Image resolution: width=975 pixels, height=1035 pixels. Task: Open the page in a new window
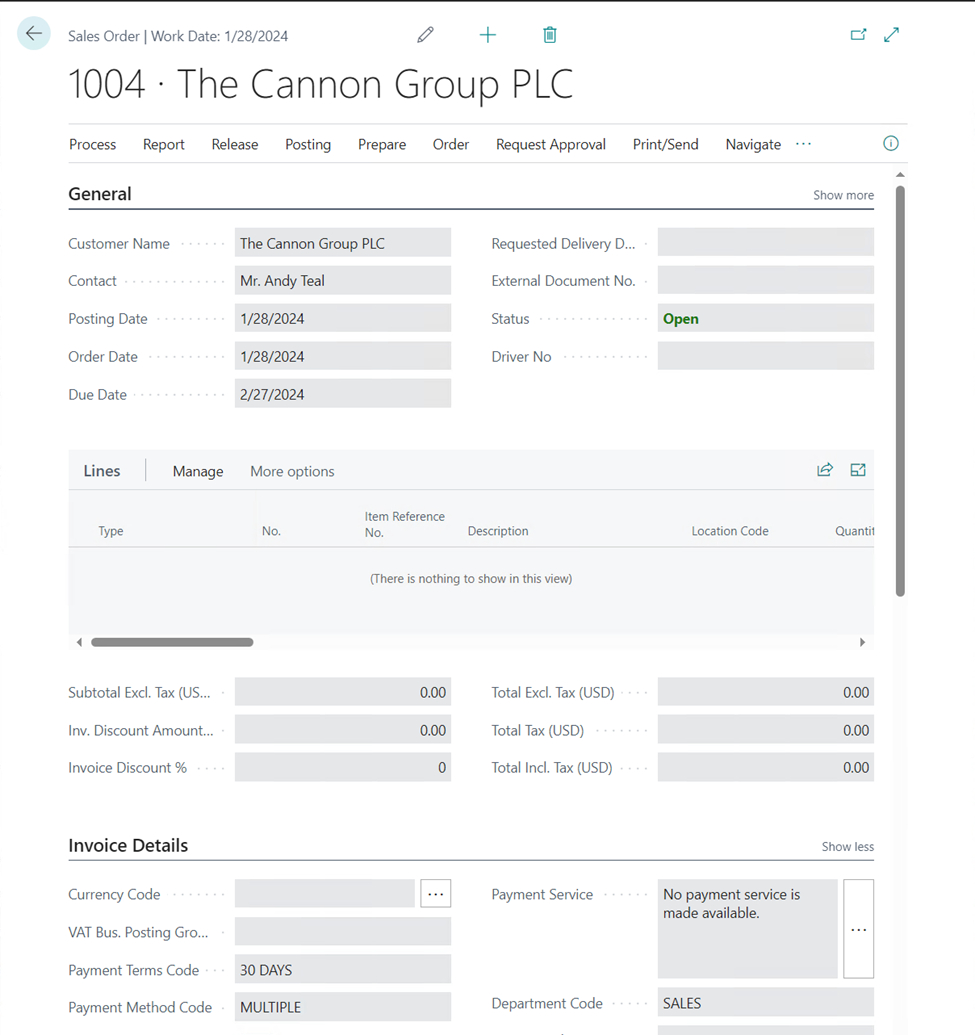858,35
